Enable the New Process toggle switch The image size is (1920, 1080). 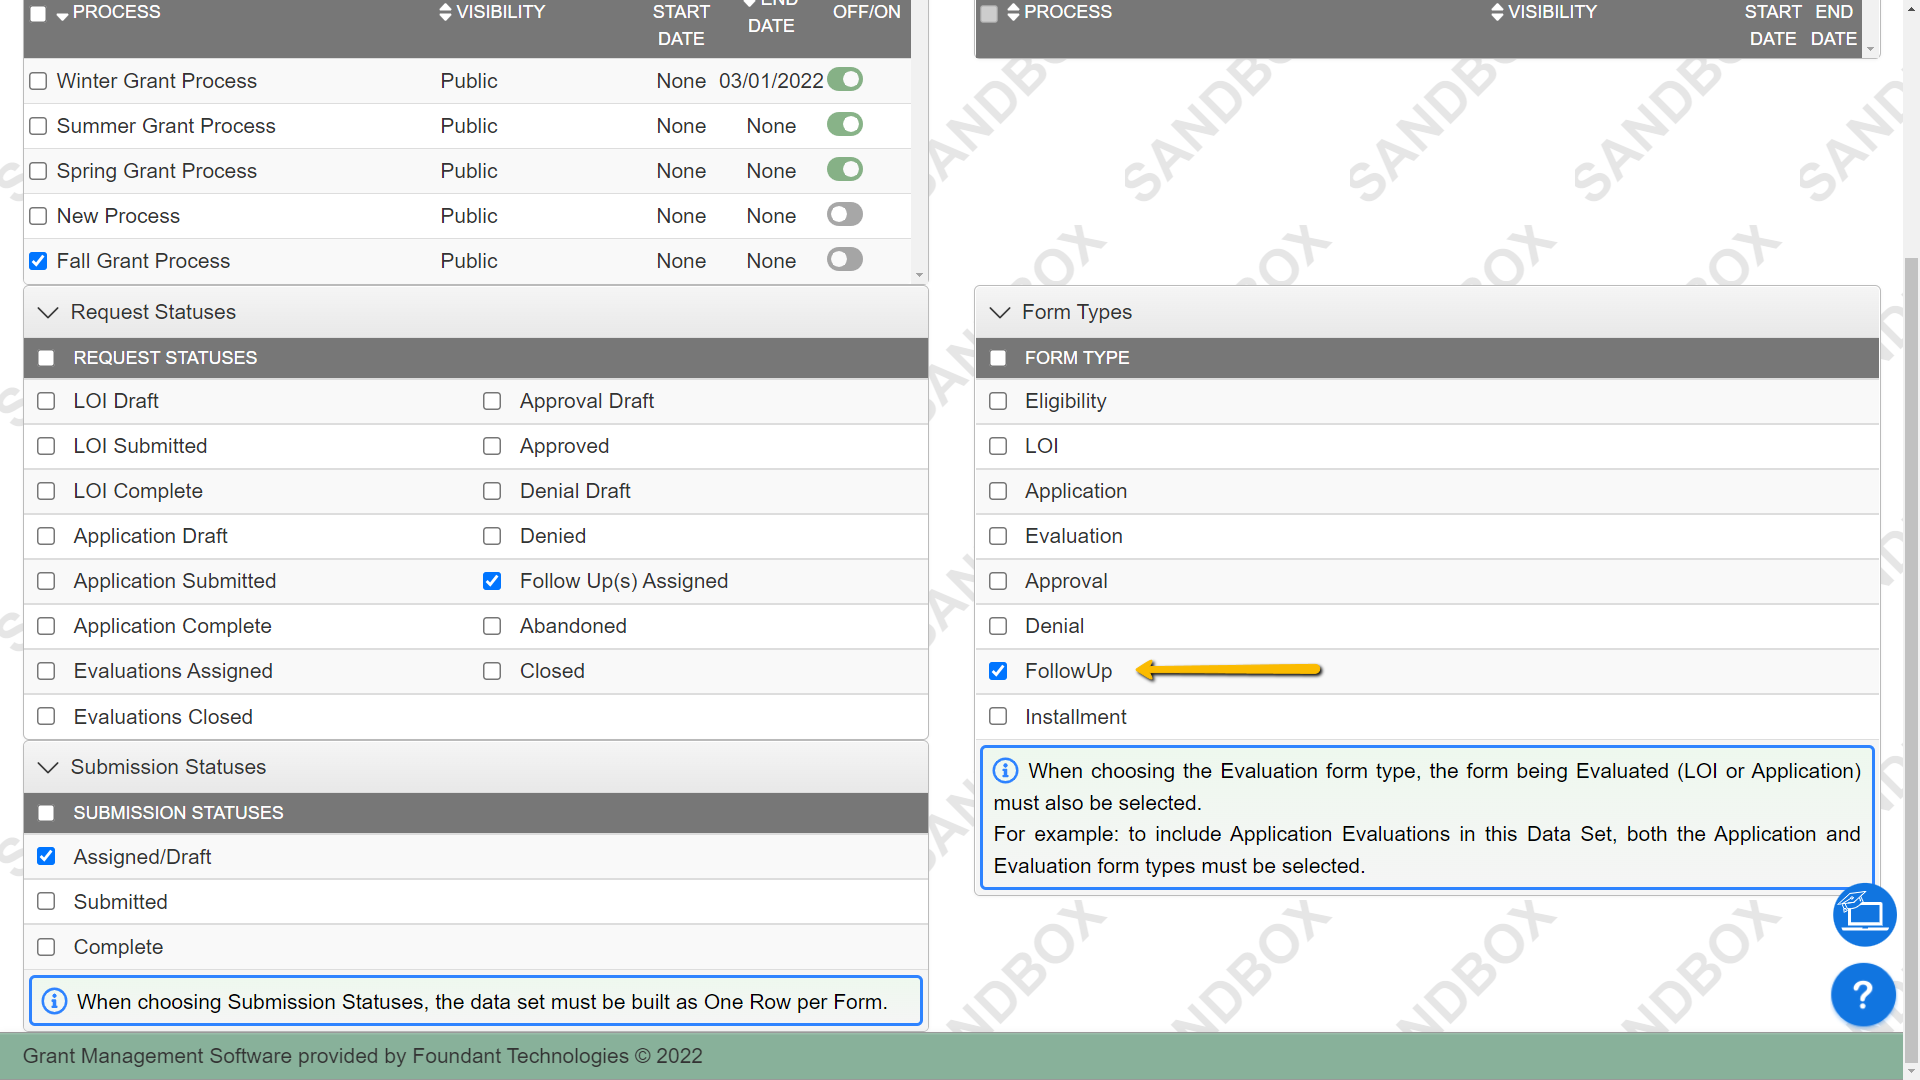[x=845, y=215]
